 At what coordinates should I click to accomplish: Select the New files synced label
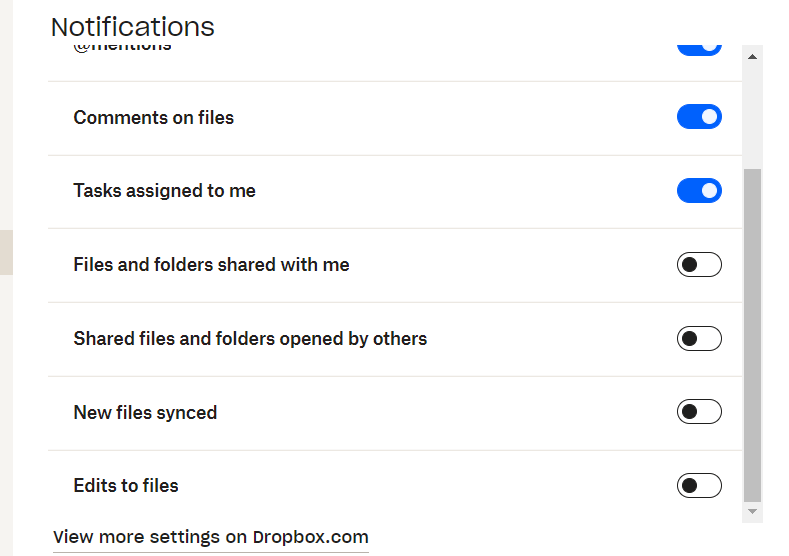145,412
